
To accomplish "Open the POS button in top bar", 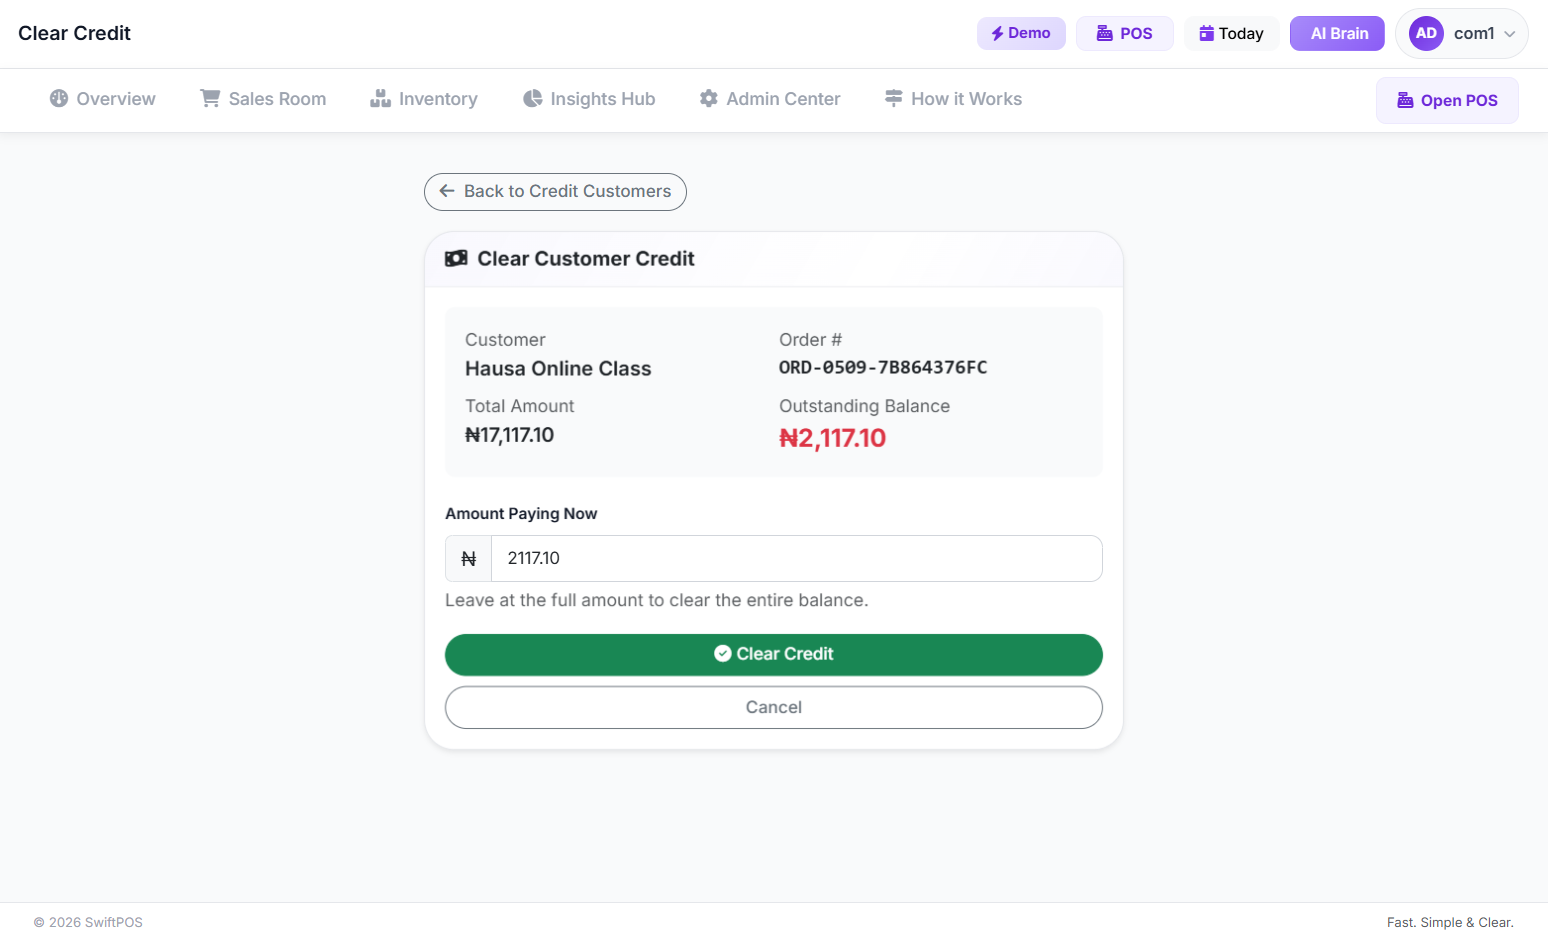I will click(x=1125, y=33).
